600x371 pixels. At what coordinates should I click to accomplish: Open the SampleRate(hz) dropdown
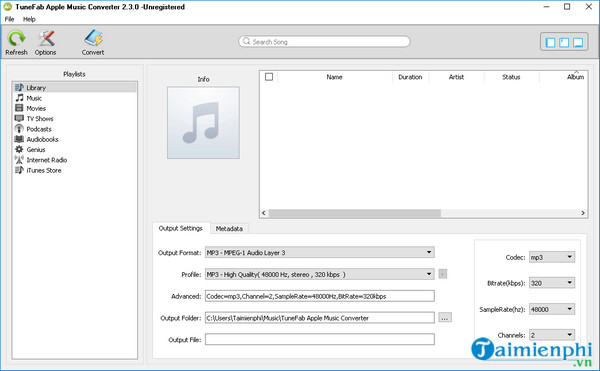tap(552, 309)
